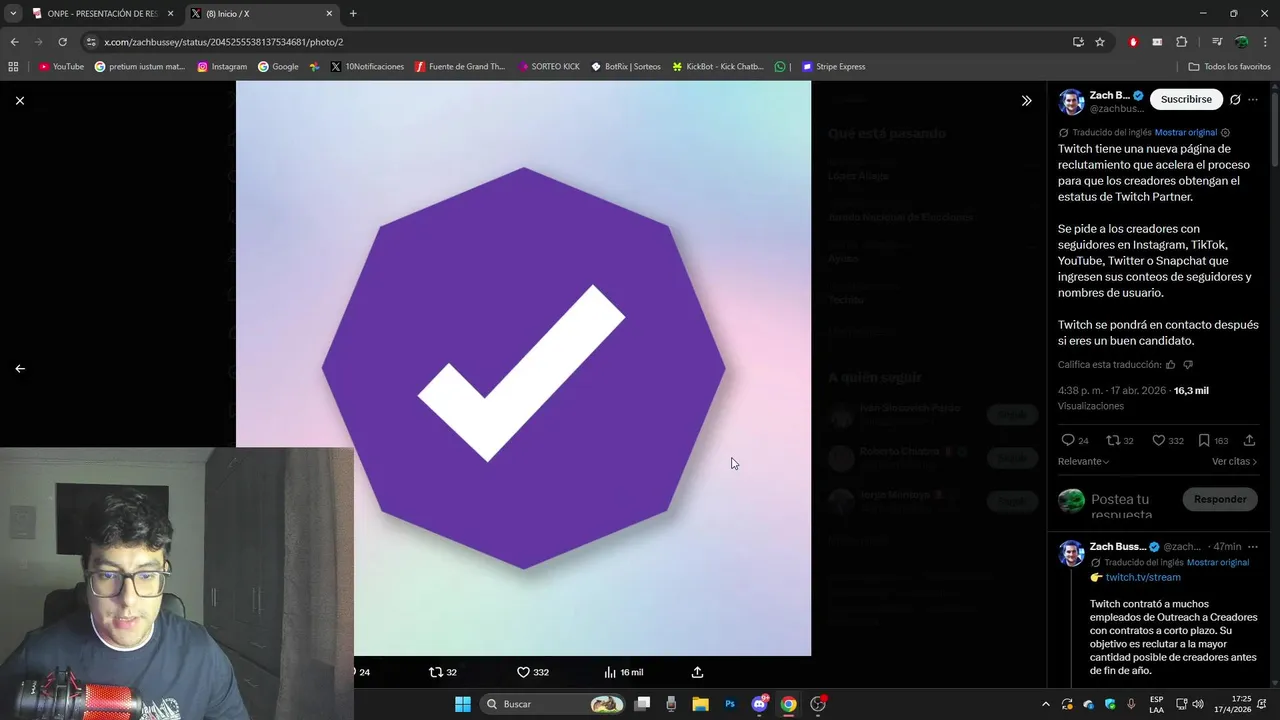The image size is (1280, 720).
Task: Rate the translation with thumbs down
Action: click(1188, 365)
